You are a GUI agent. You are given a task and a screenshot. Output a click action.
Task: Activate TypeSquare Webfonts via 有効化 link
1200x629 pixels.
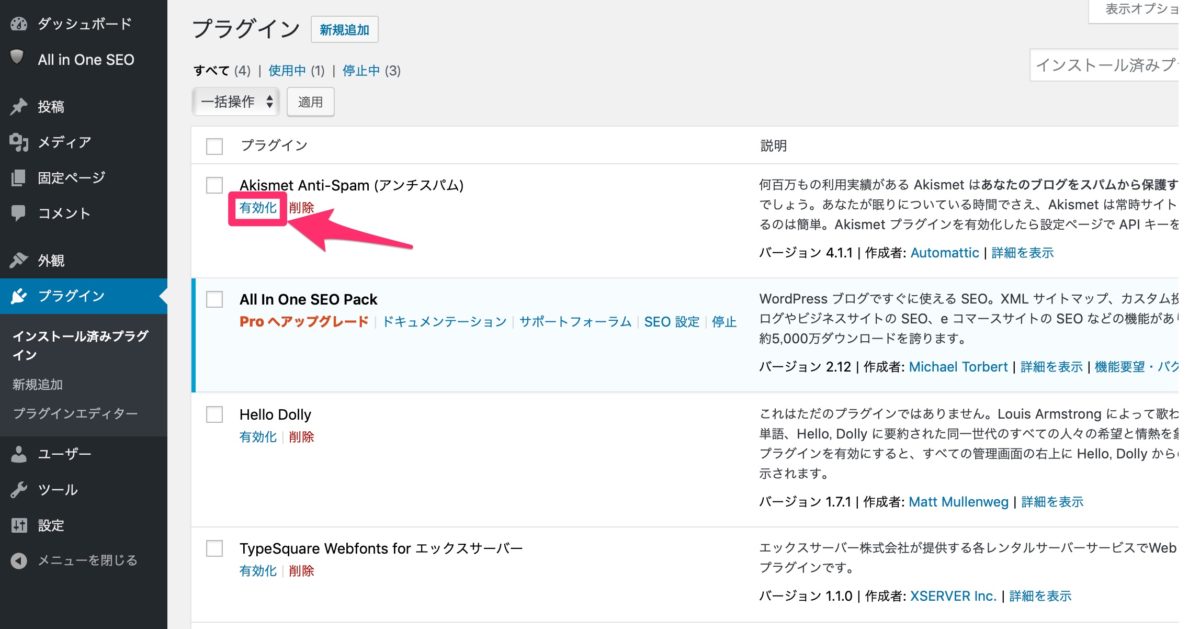click(x=258, y=571)
